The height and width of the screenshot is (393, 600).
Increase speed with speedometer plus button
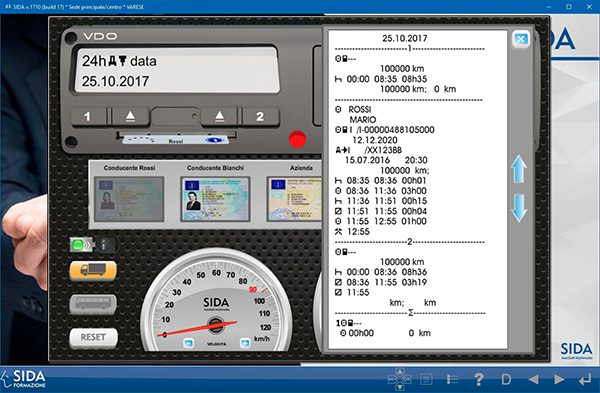point(245,343)
